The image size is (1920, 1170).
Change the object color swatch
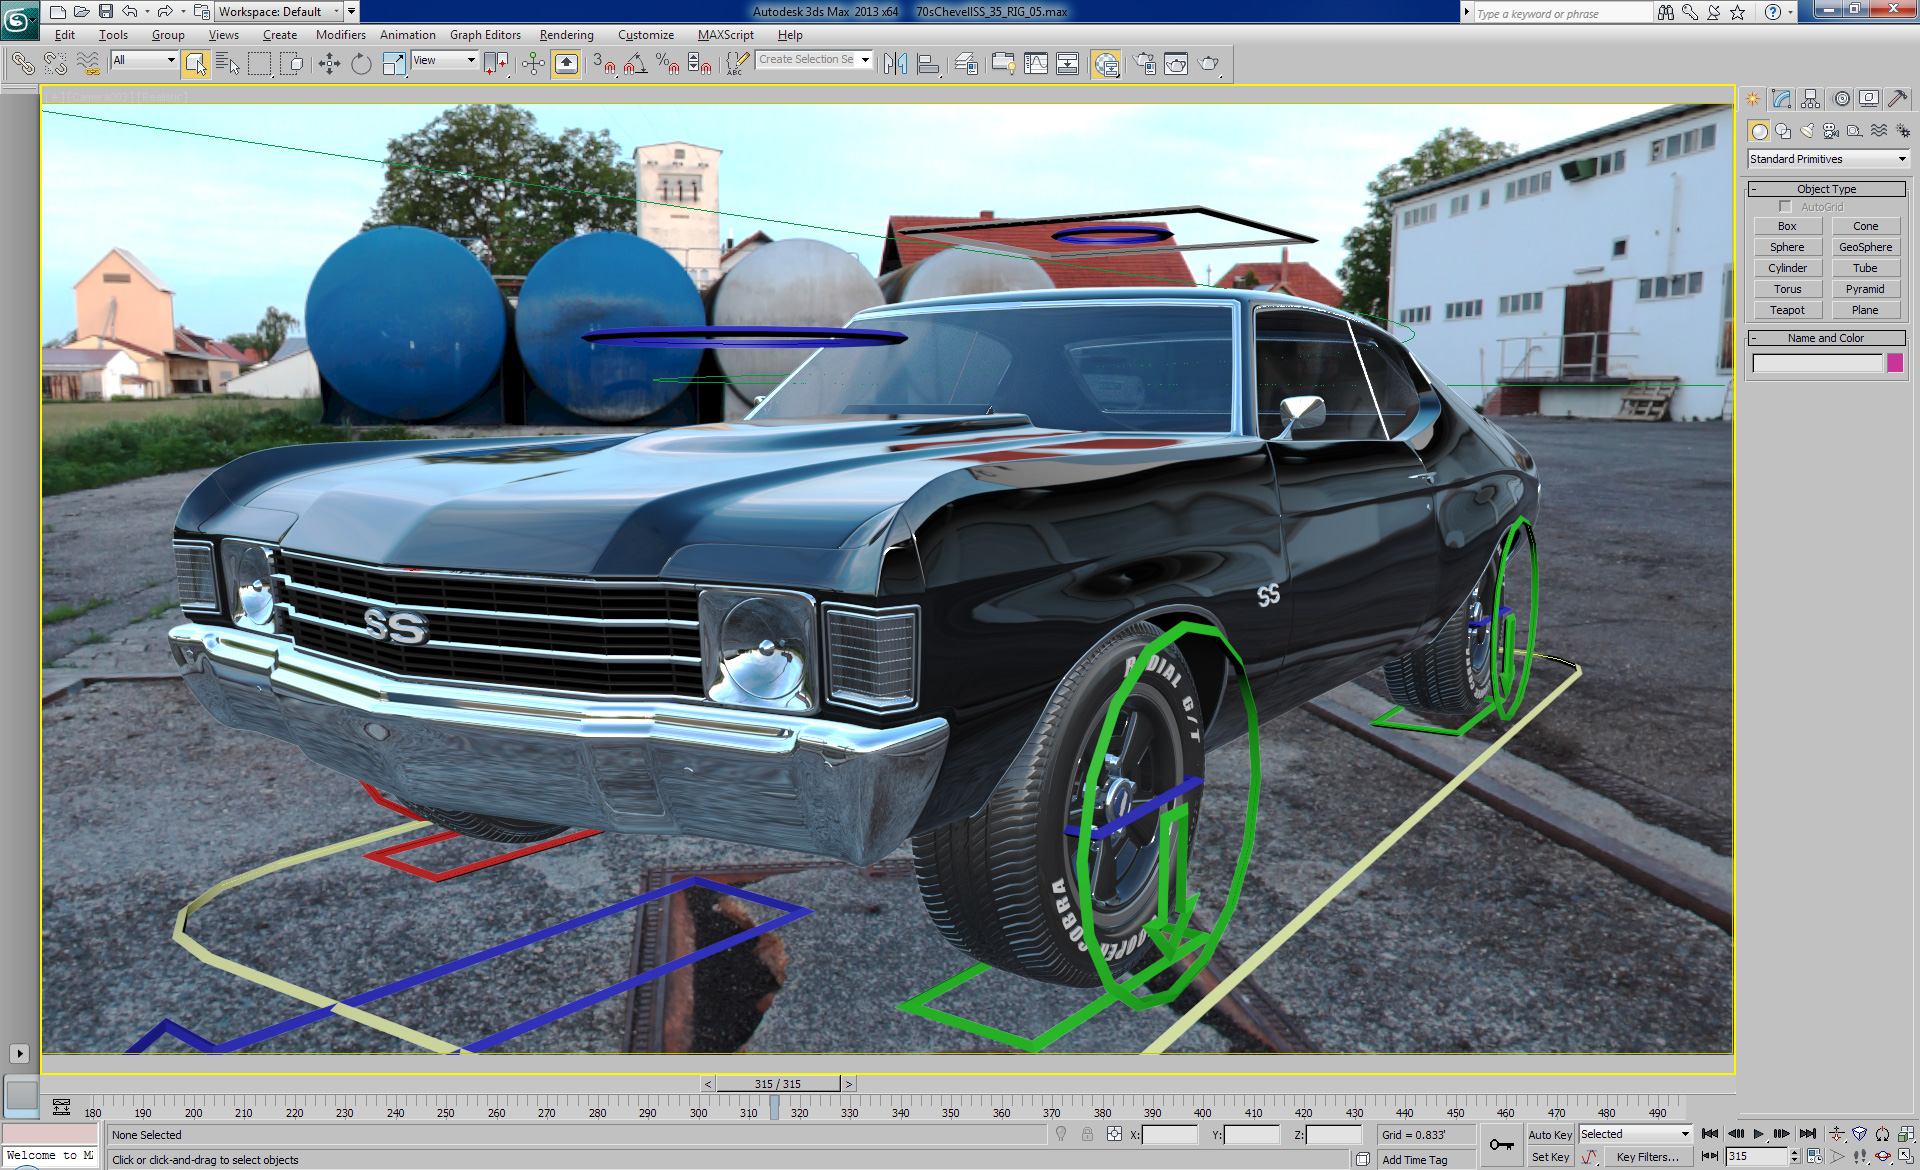click(x=1895, y=363)
